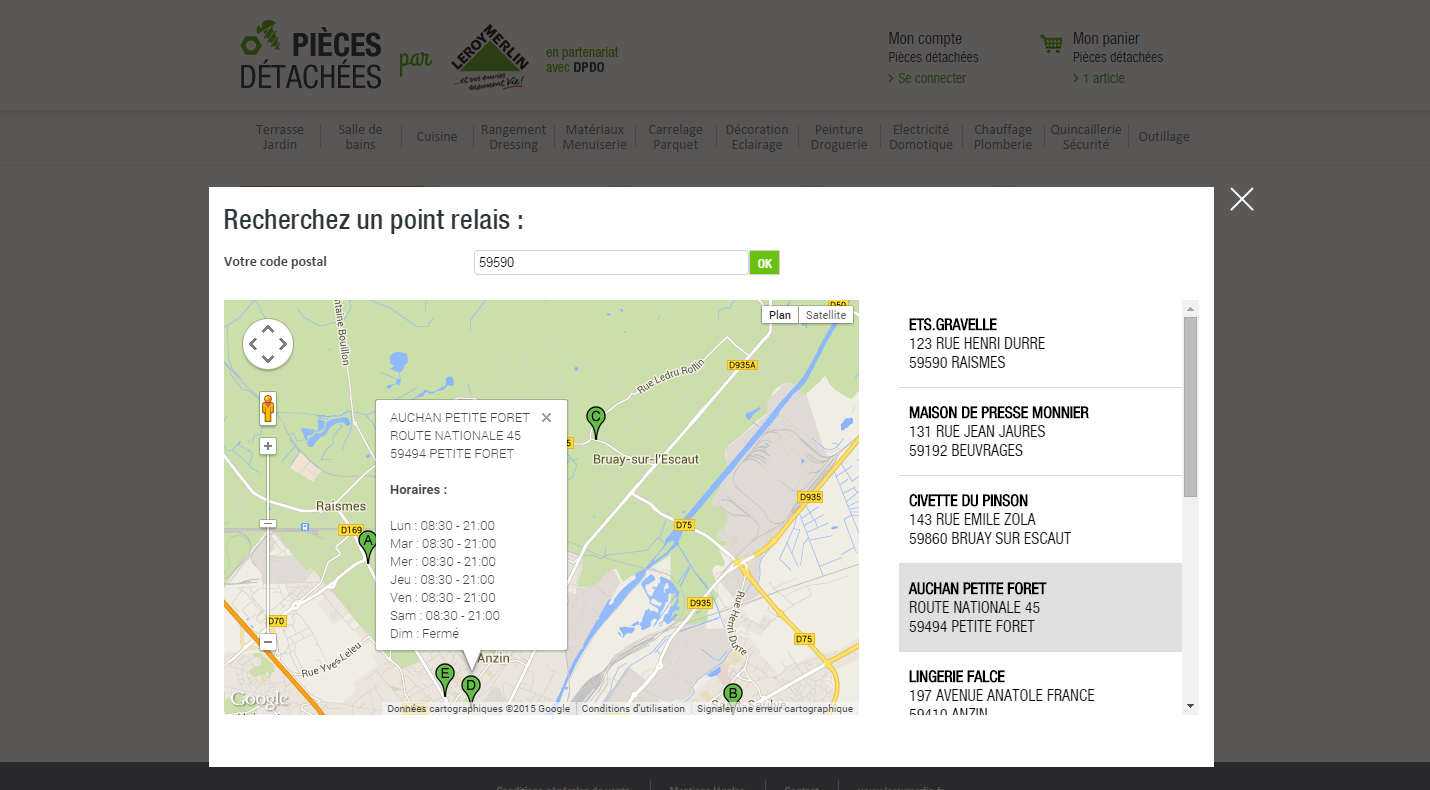Switch the map to Plan view
Screen dimensions: 1430x790
780,315
